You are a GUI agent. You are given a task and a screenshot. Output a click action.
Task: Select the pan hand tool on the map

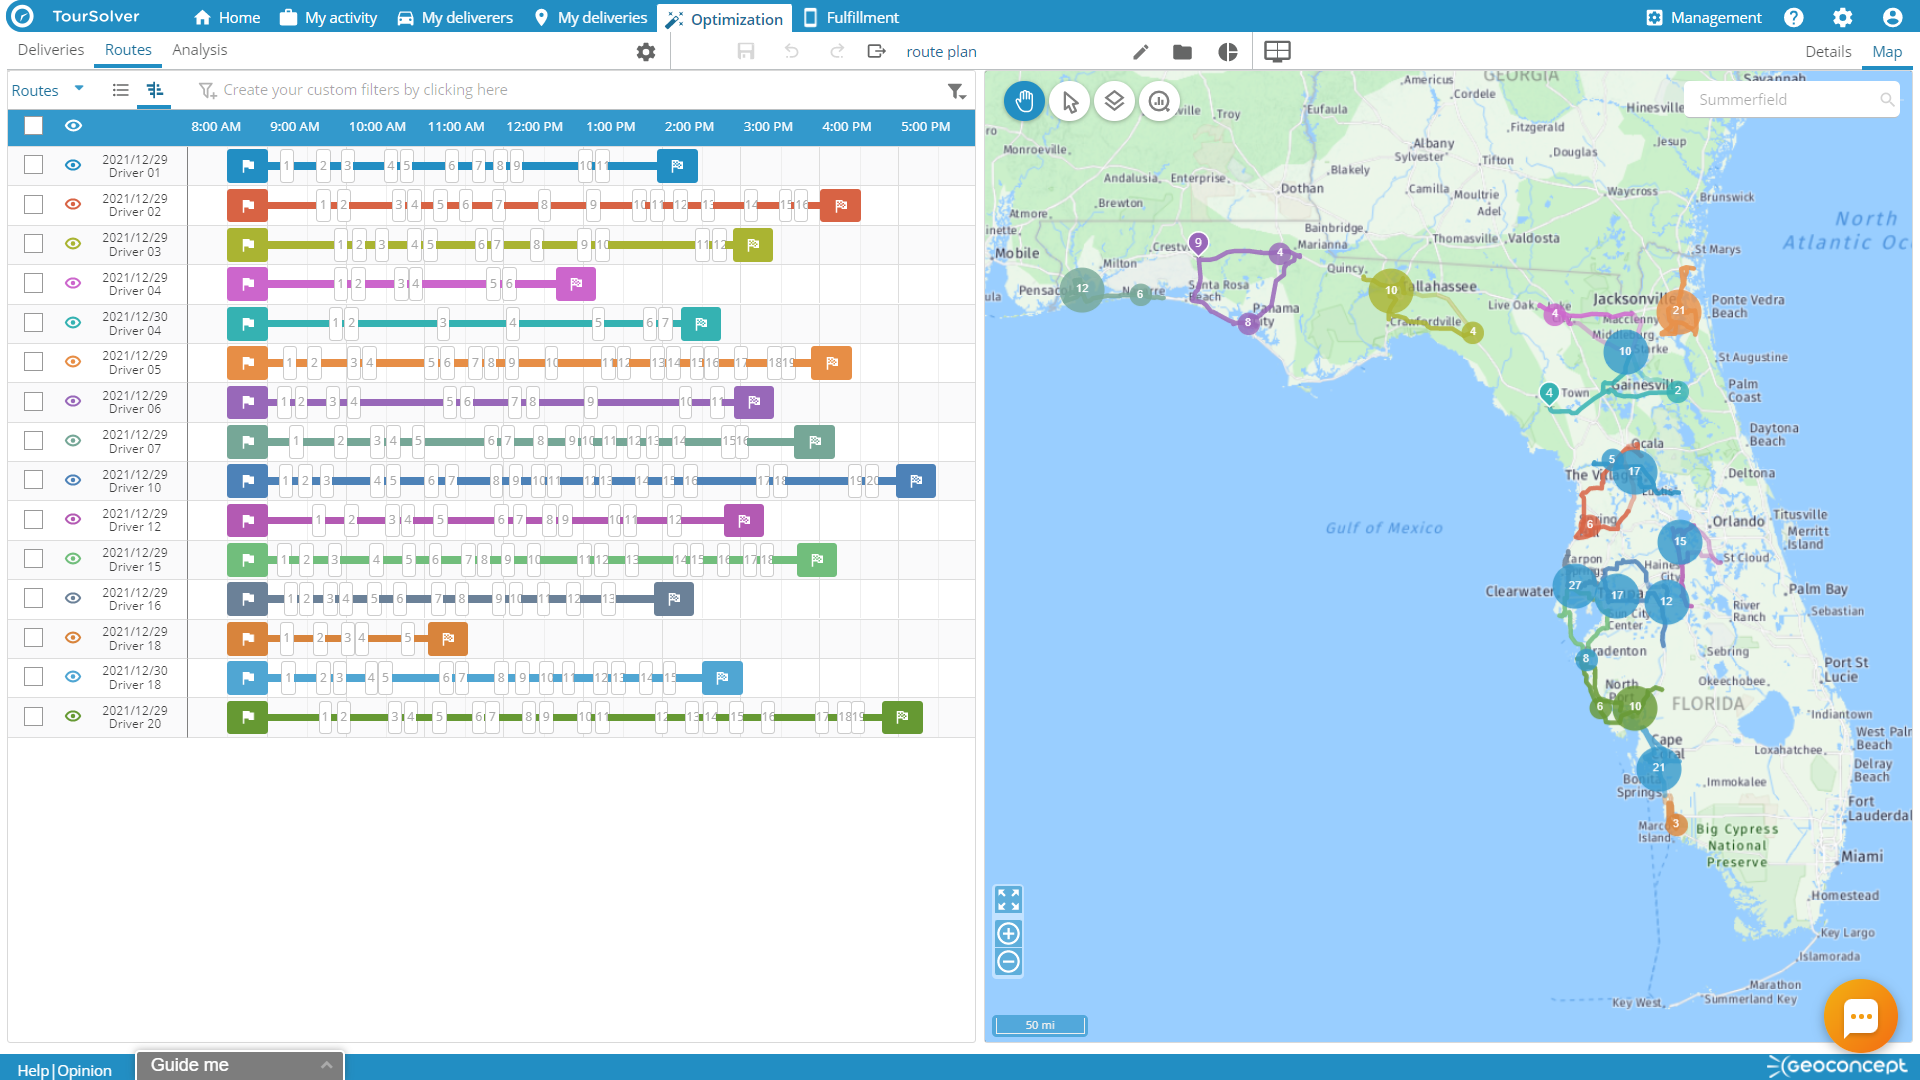coord(1023,101)
